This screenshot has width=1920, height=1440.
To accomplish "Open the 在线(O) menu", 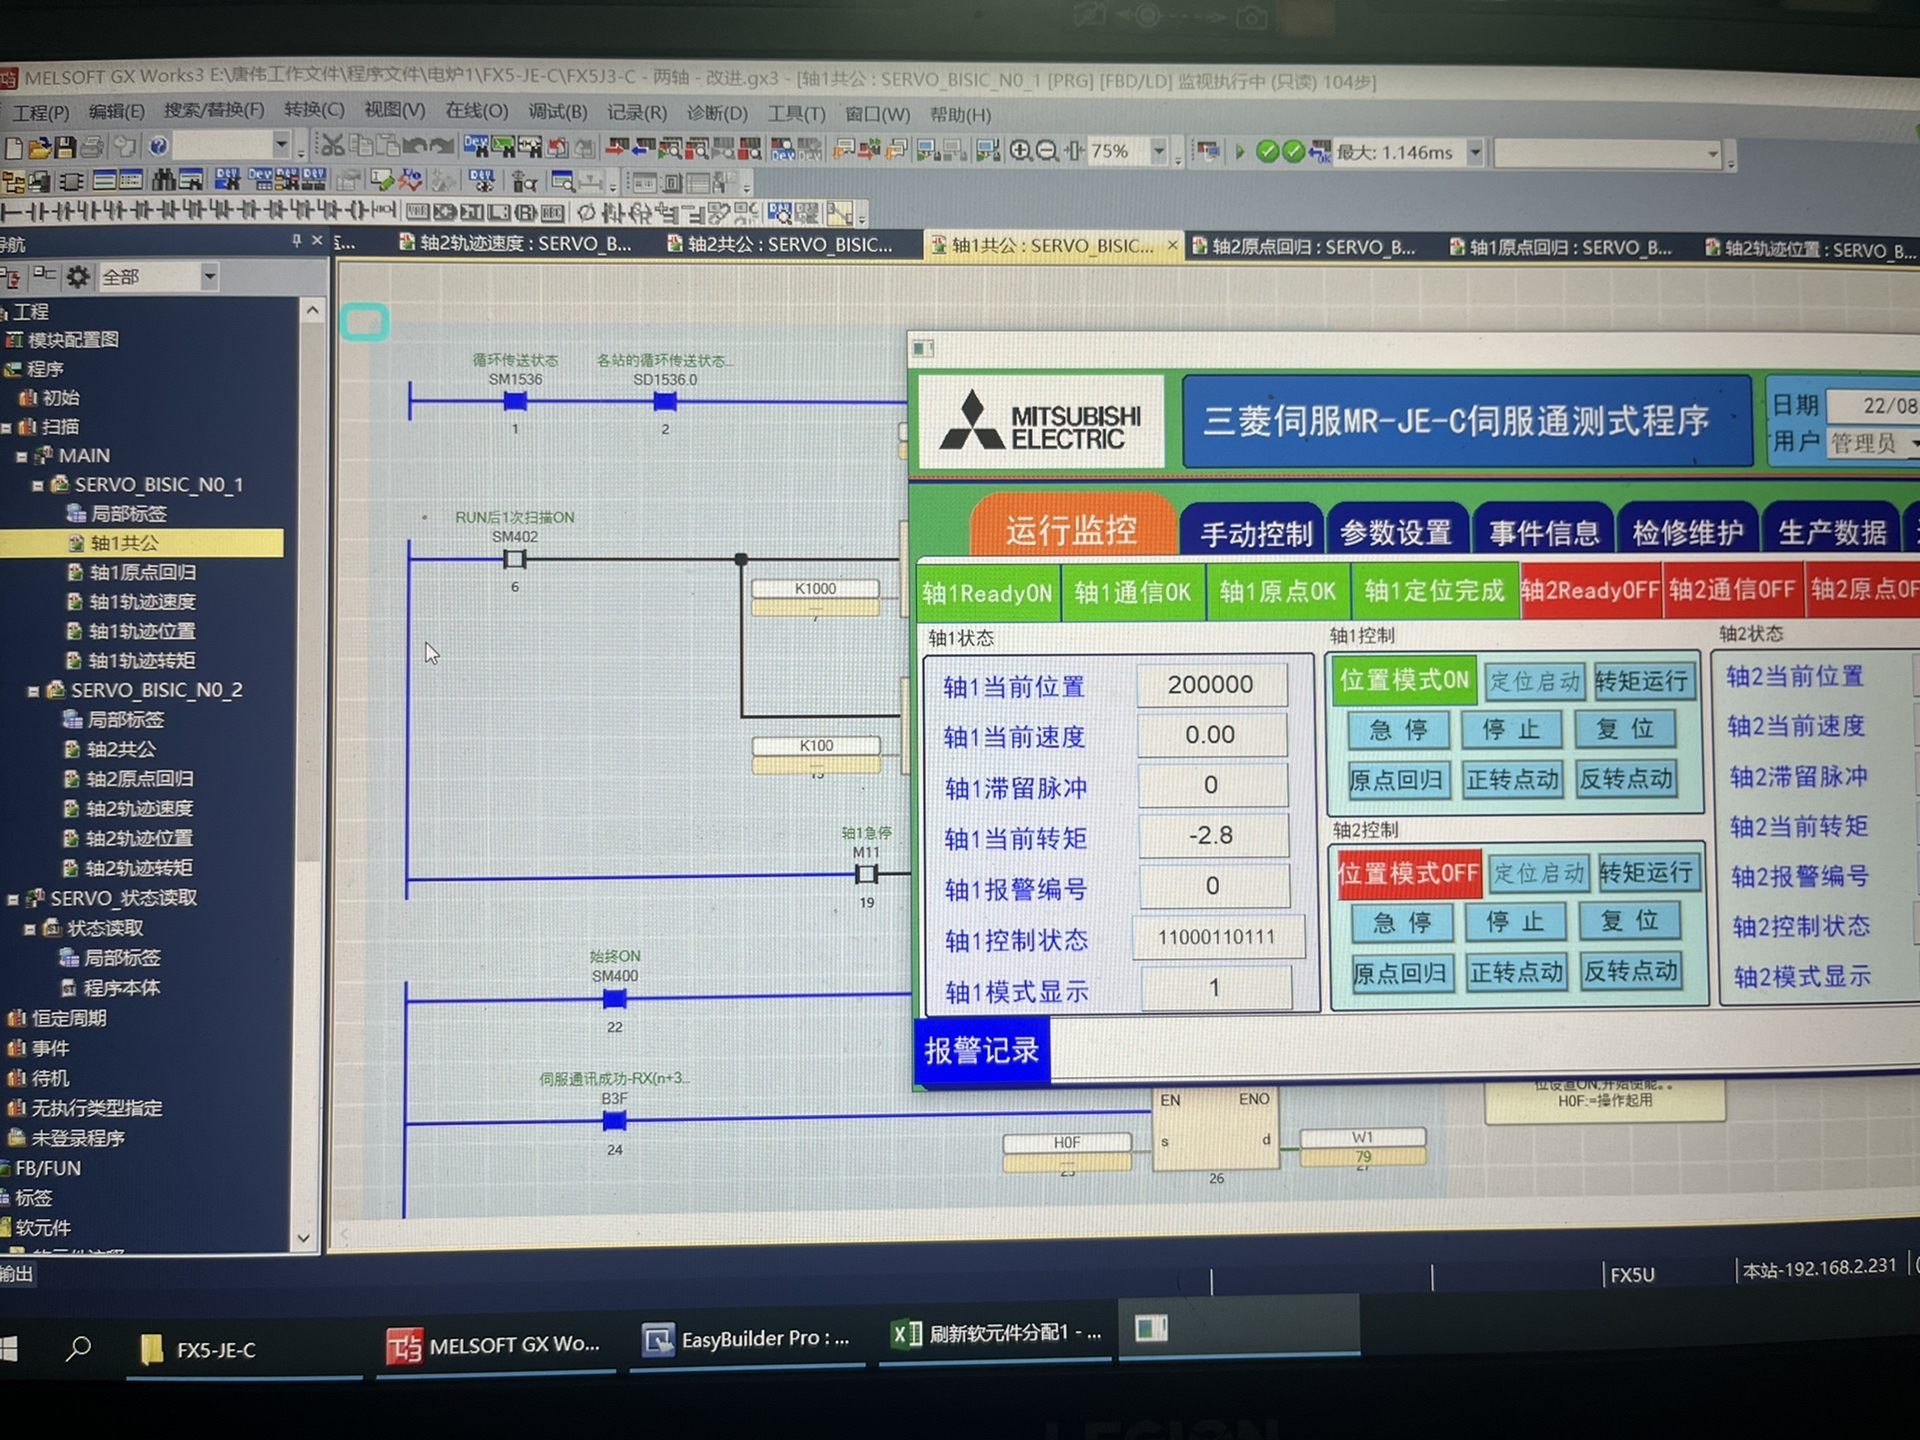I will [x=476, y=111].
